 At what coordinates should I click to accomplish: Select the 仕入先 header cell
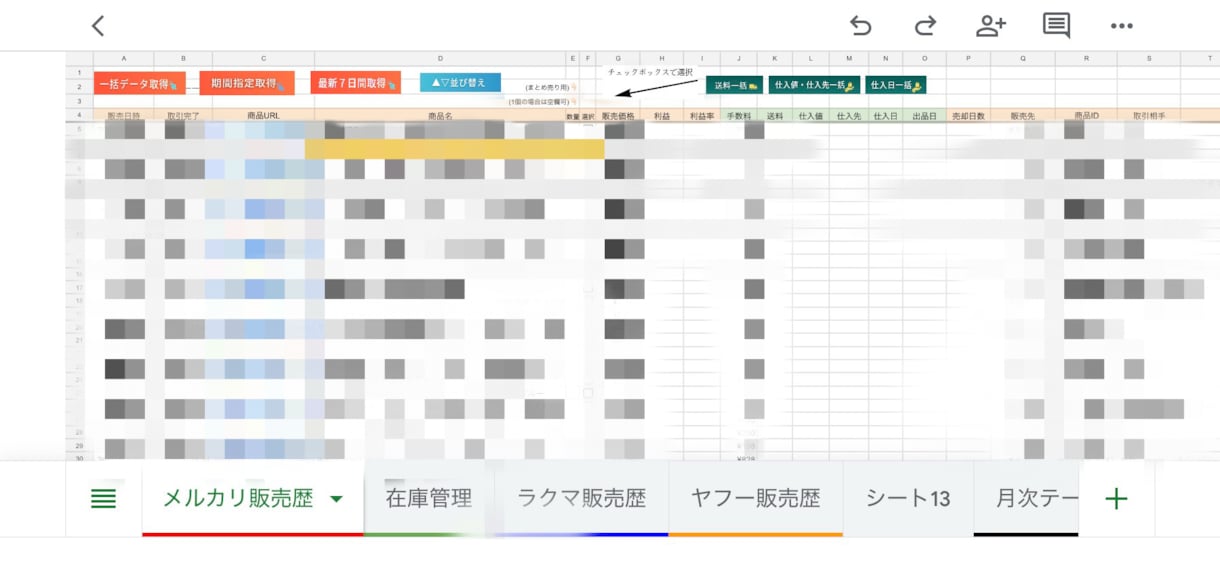tap(849, 116)
